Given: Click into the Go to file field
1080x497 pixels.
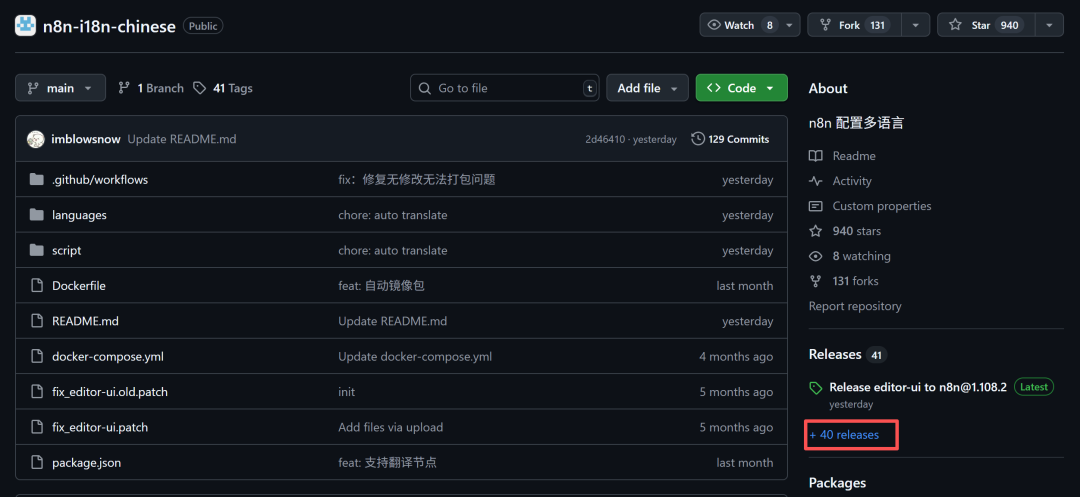Looking at the screenshot, I should (505, 88).
